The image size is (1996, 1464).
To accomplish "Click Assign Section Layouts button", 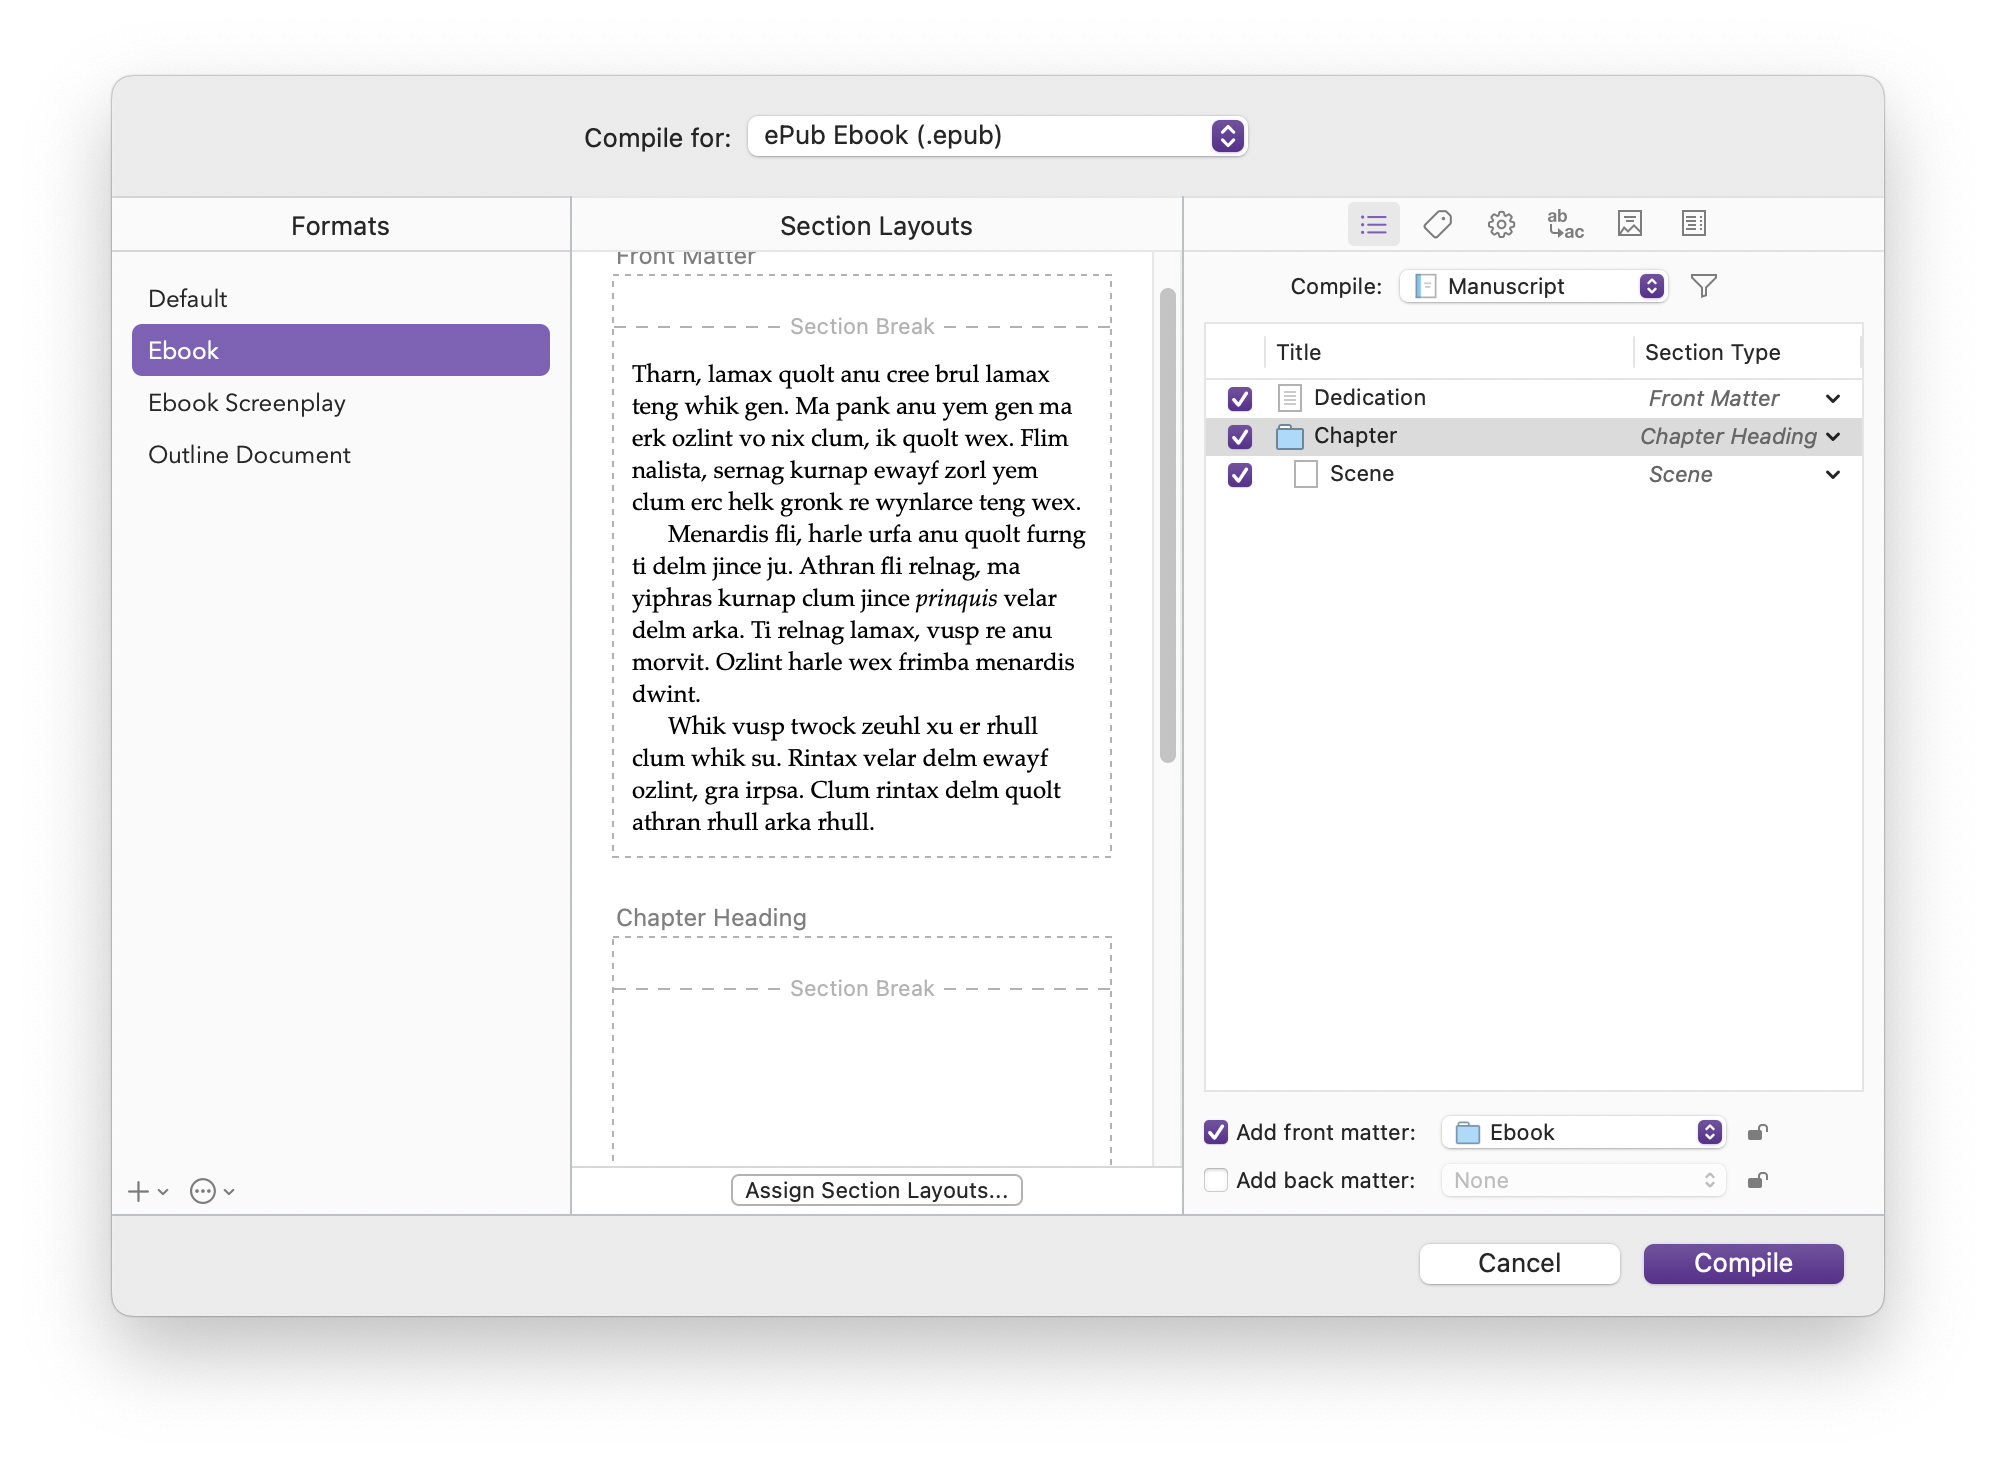I will click(876, 1190).
